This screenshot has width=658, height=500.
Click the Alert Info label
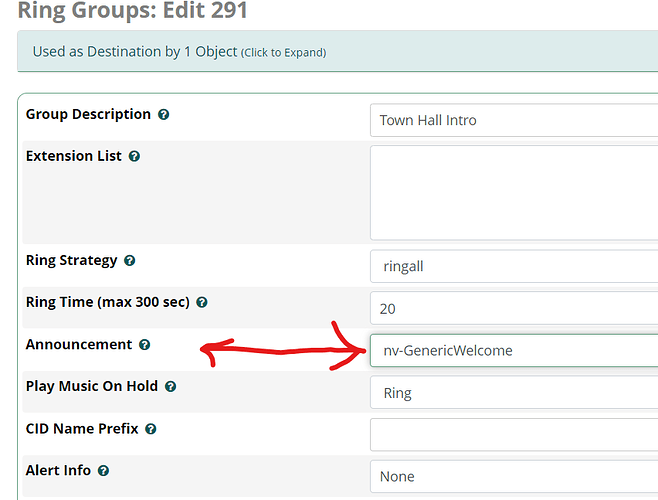pyautogui.click(x=58, y=471)
